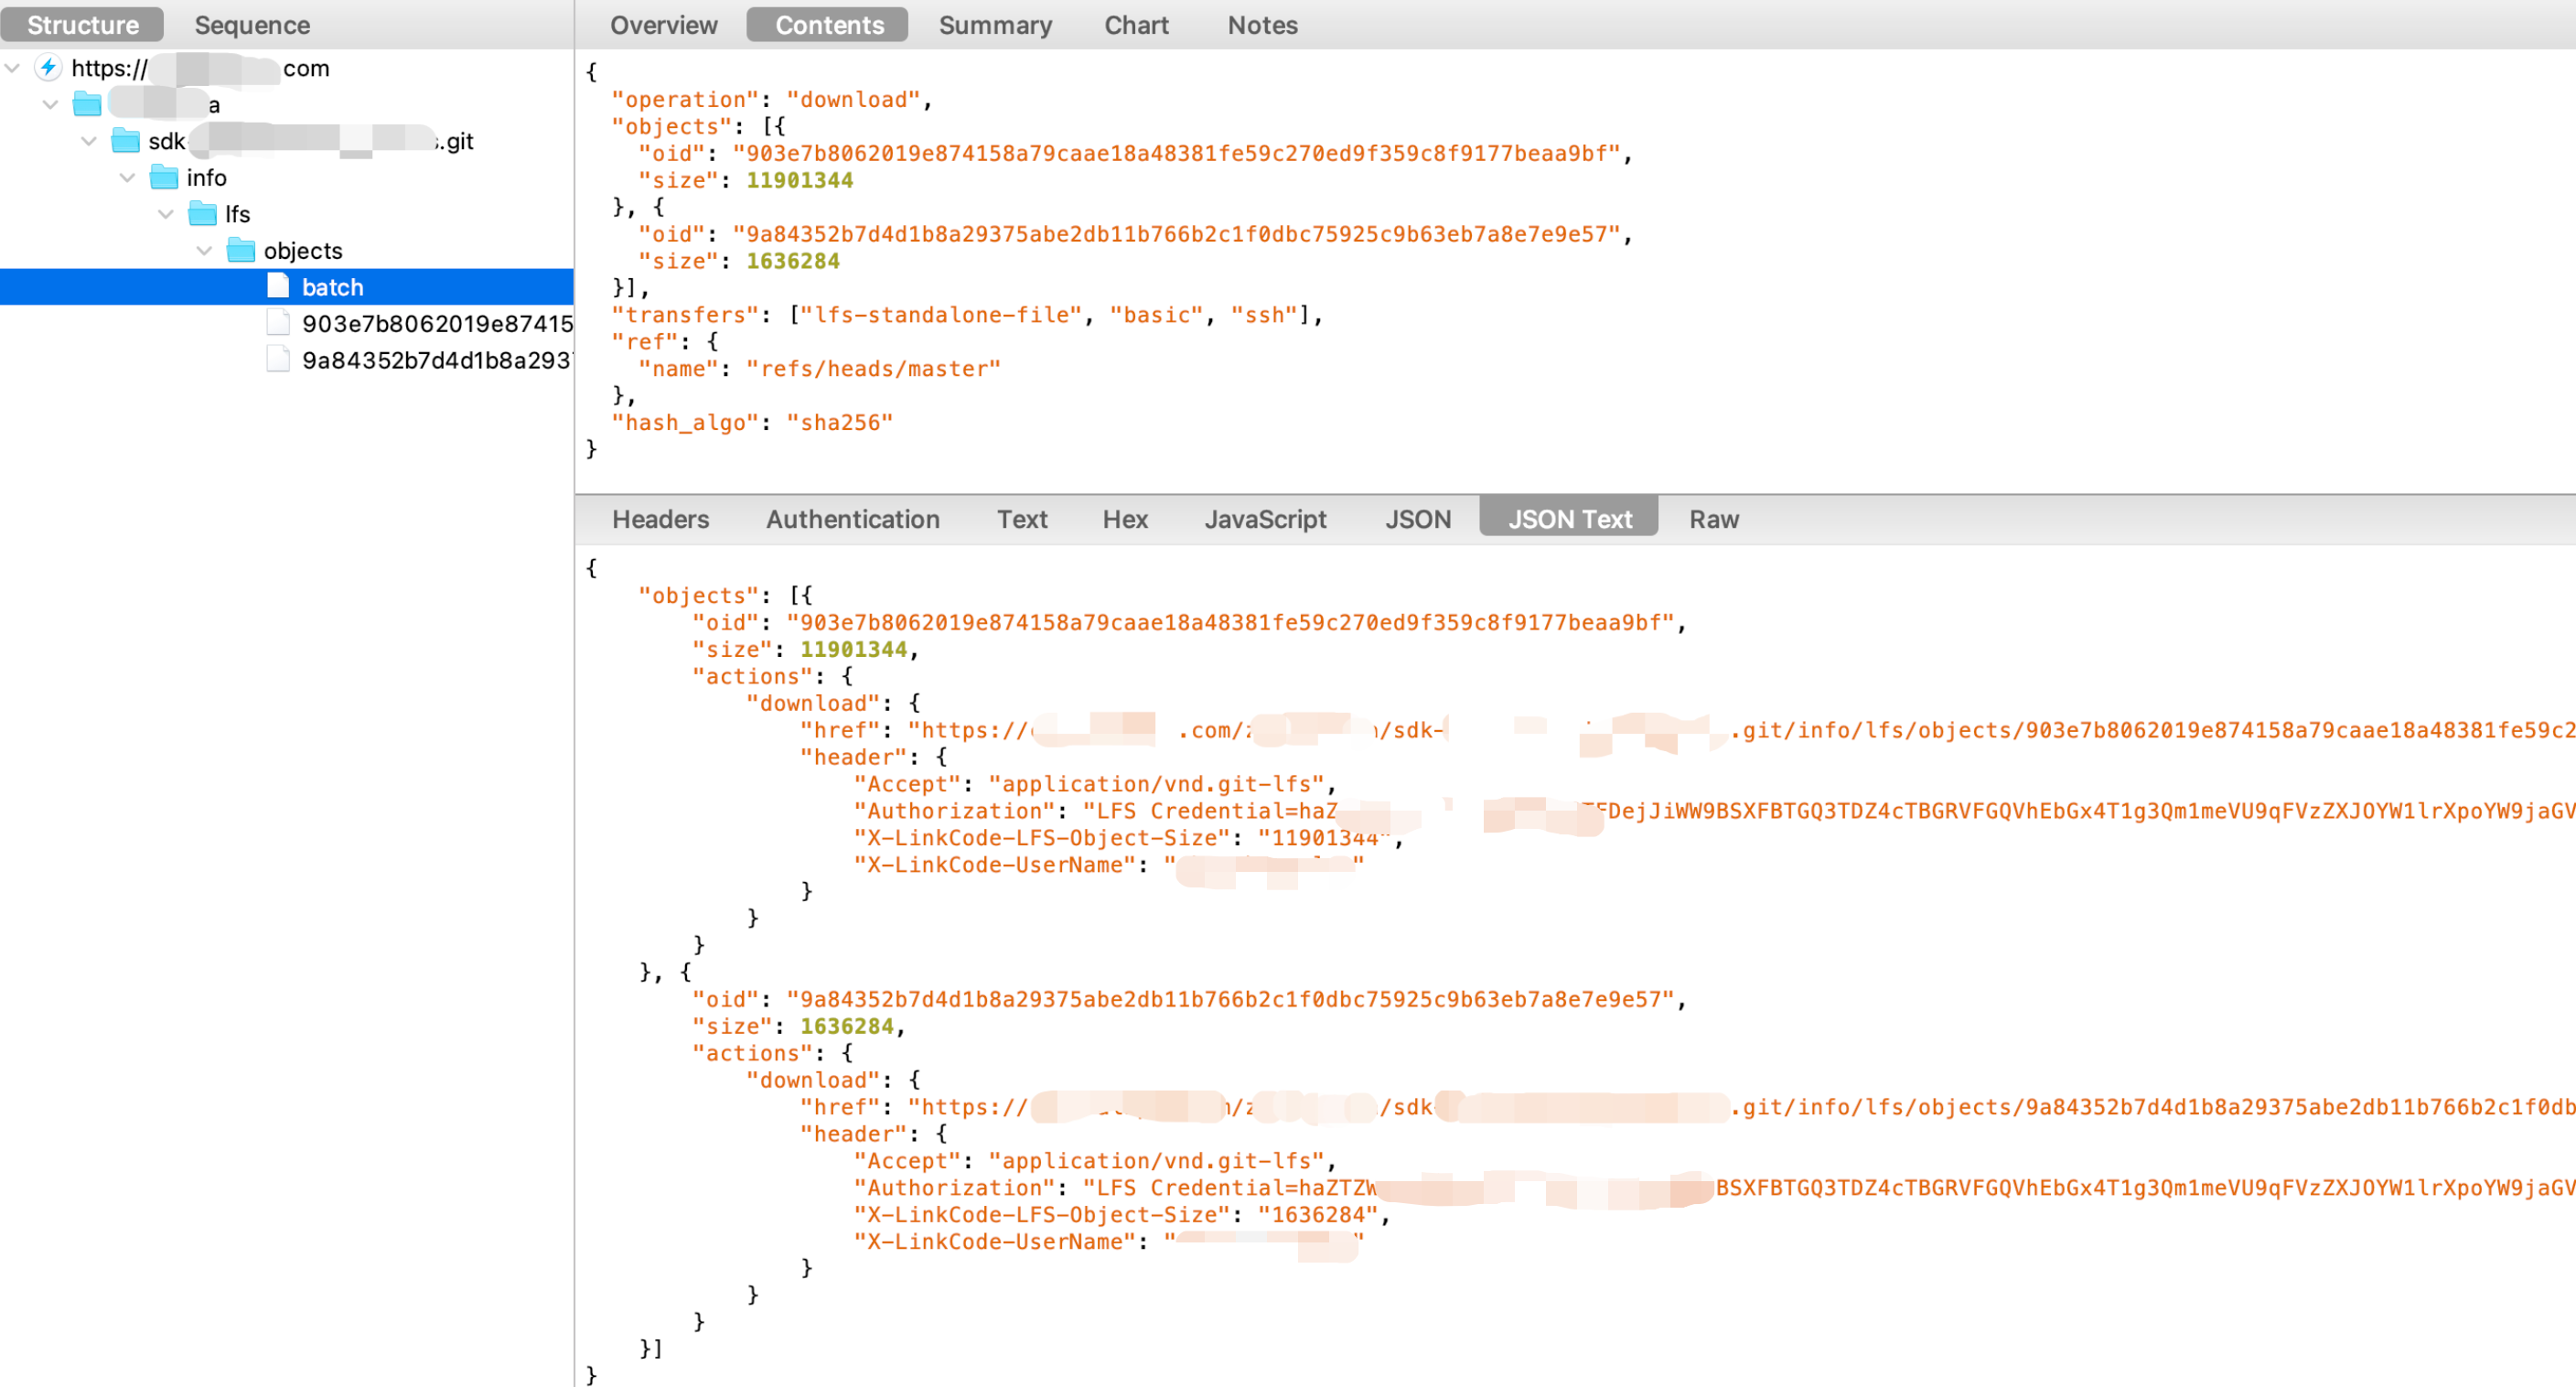This screenshot has width=2576, height=1387.
Task: Click the batch file icon
Action: pyautogui.click(x=279, y=287)
